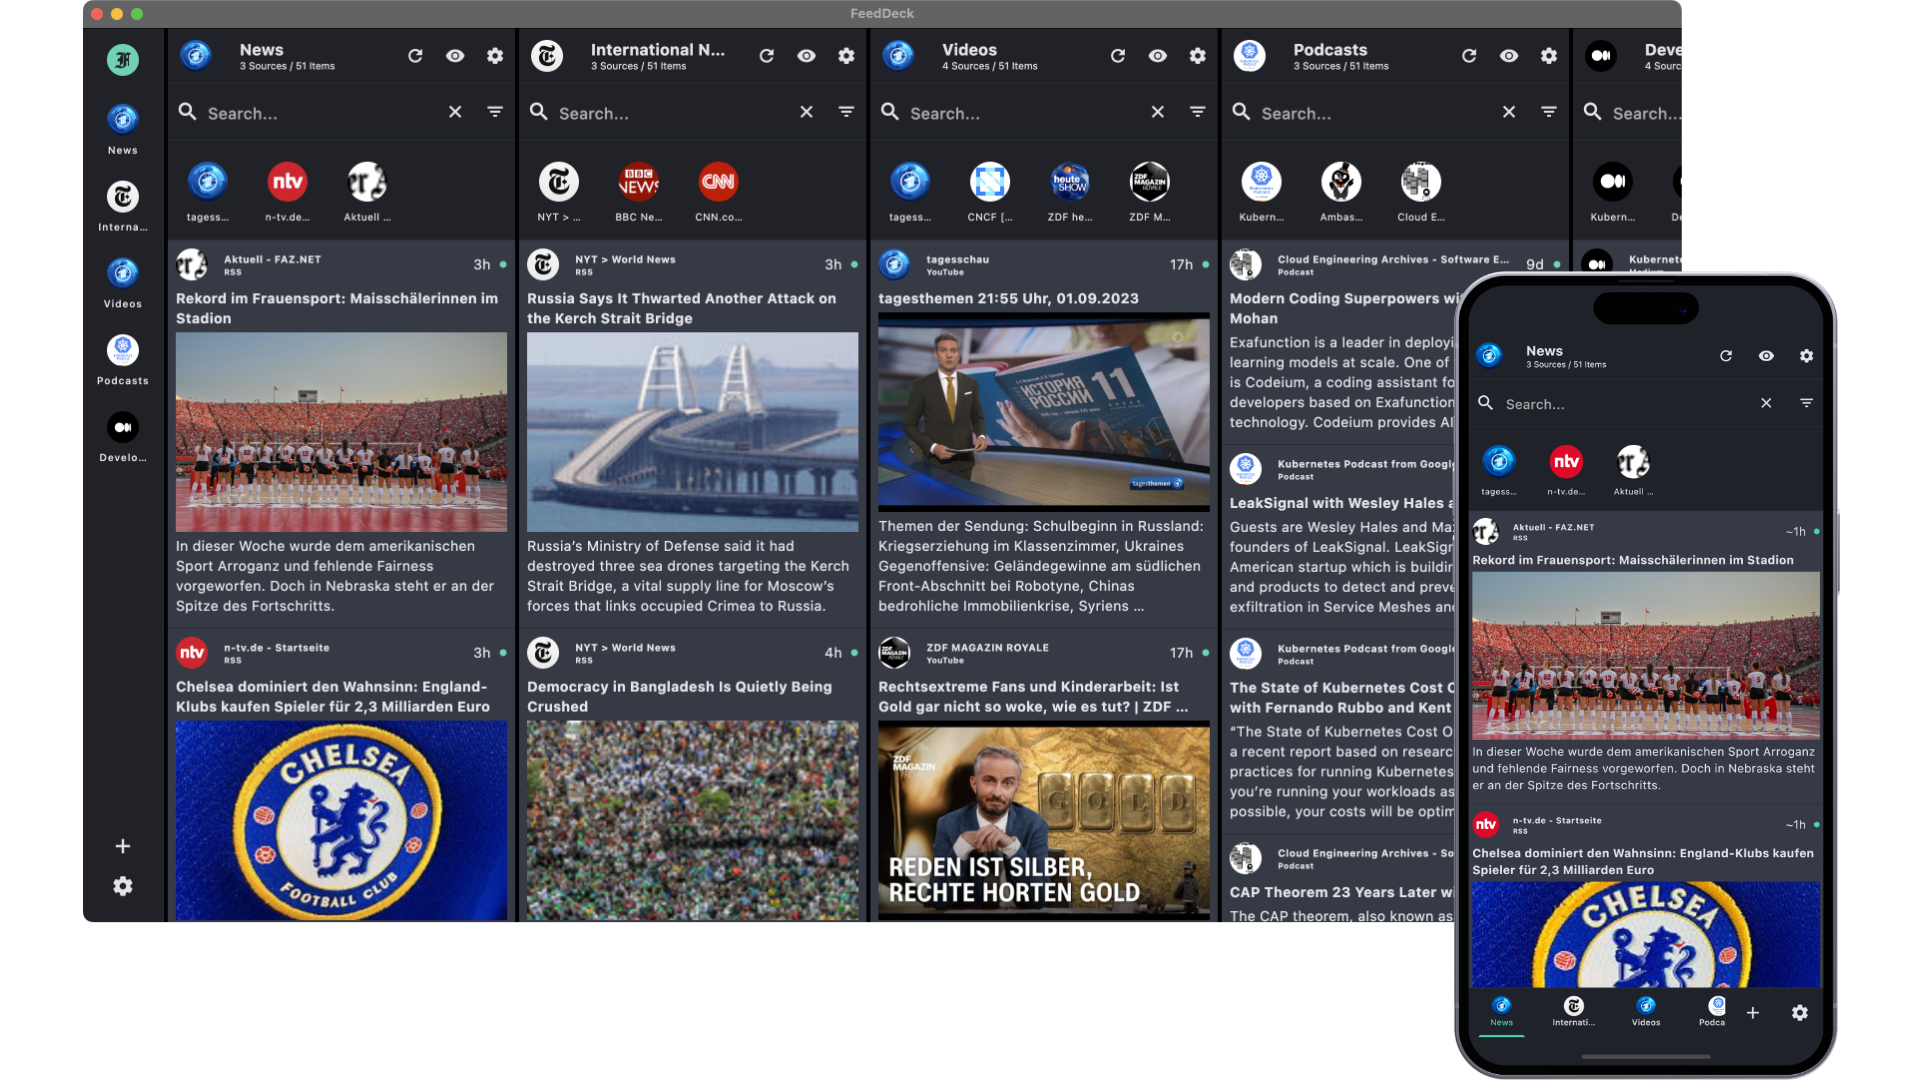The height and width of the screenshot is (1080, 1920).
Task: Clear the Videos search field with X
Action: coord(1157,112)
